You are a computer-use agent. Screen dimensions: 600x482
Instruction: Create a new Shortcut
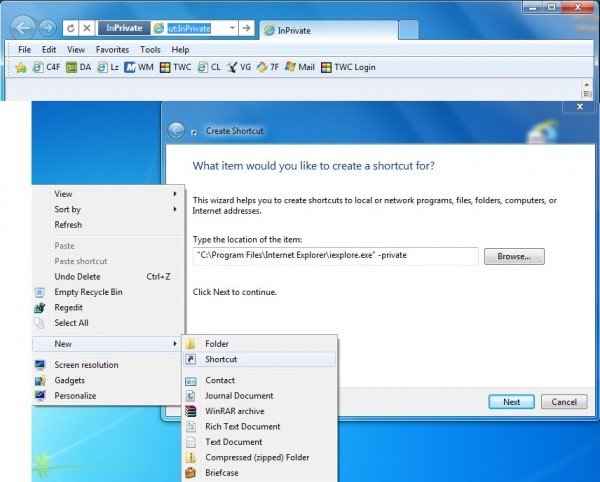point(260,359)
